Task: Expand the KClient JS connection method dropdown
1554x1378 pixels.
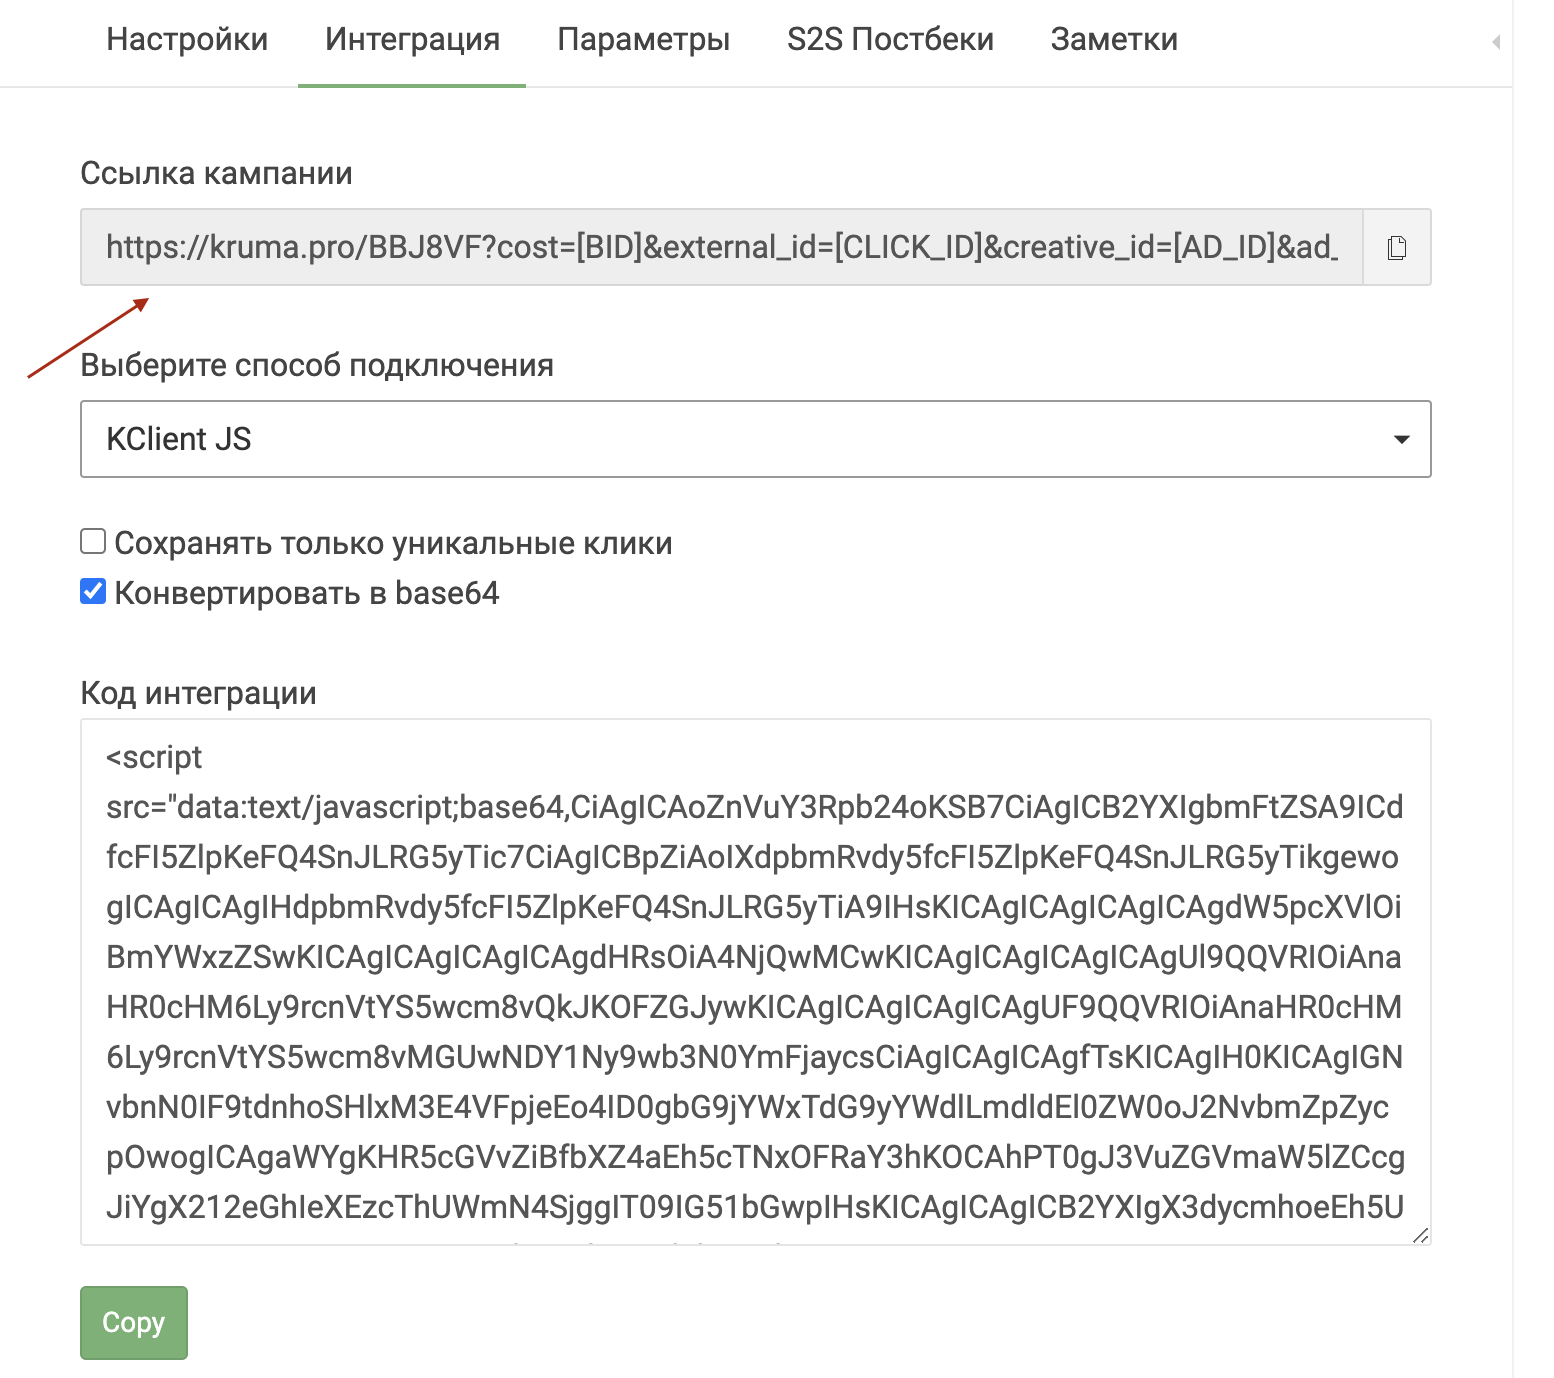Action: [x=755, y=439]
